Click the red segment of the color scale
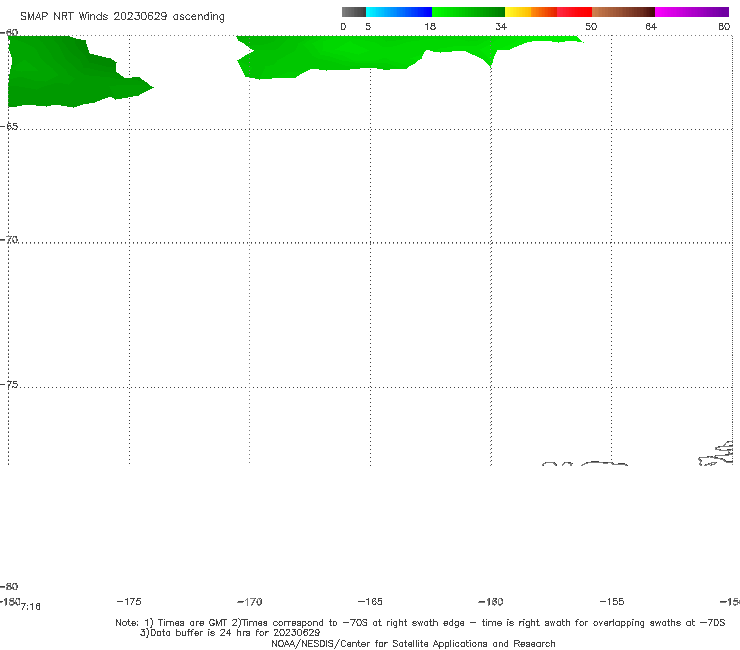740x650 pixels. 574,12
